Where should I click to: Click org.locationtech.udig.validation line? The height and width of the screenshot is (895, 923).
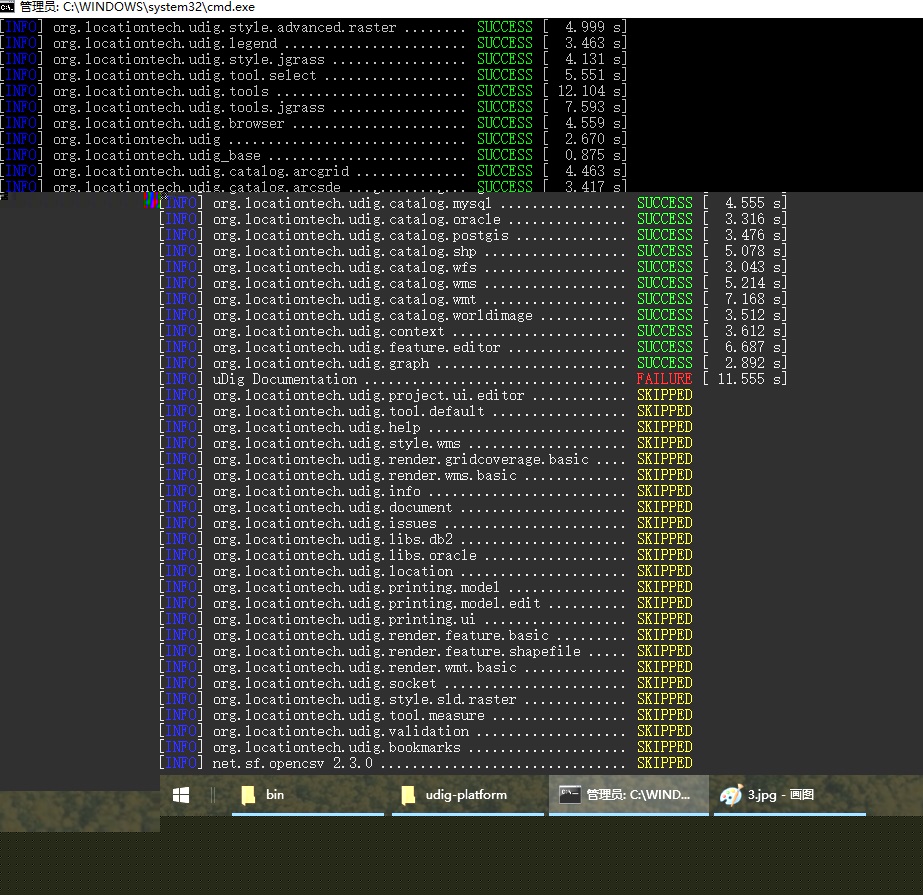(426, 731)
